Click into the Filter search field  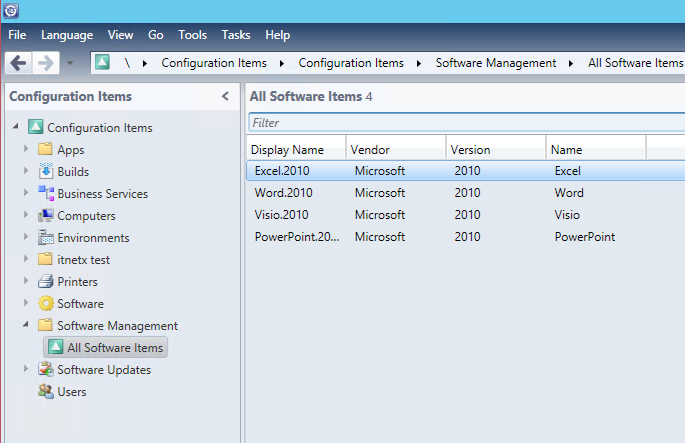(x=460, y=123)
